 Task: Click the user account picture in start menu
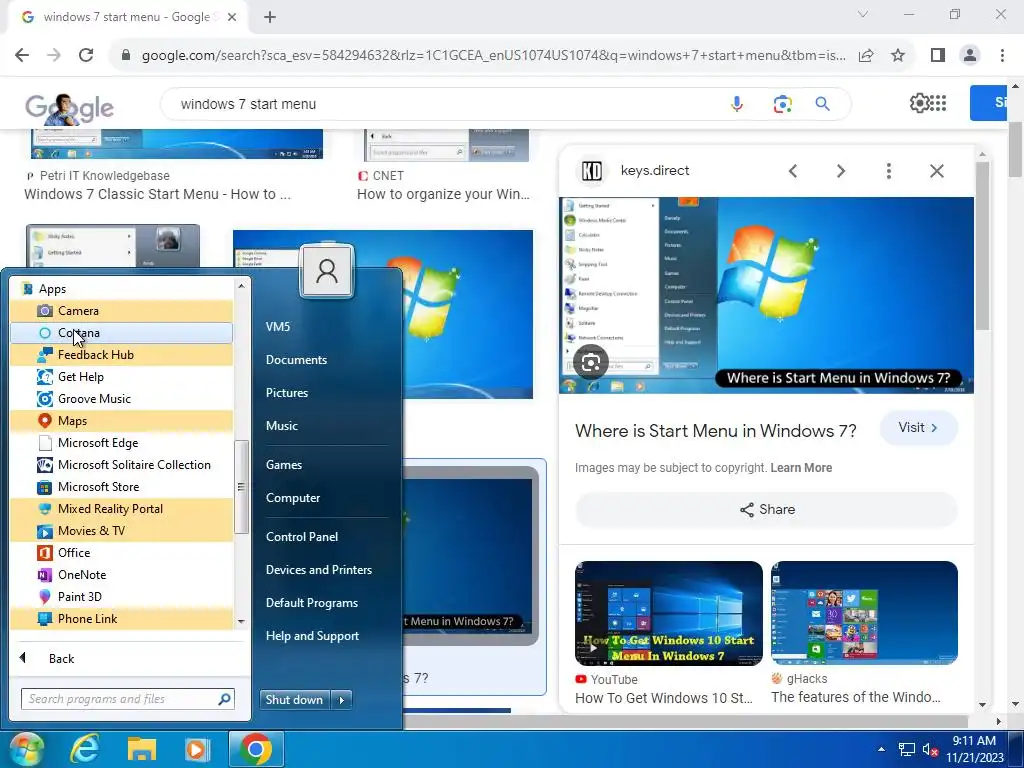[x=327, y=270]
